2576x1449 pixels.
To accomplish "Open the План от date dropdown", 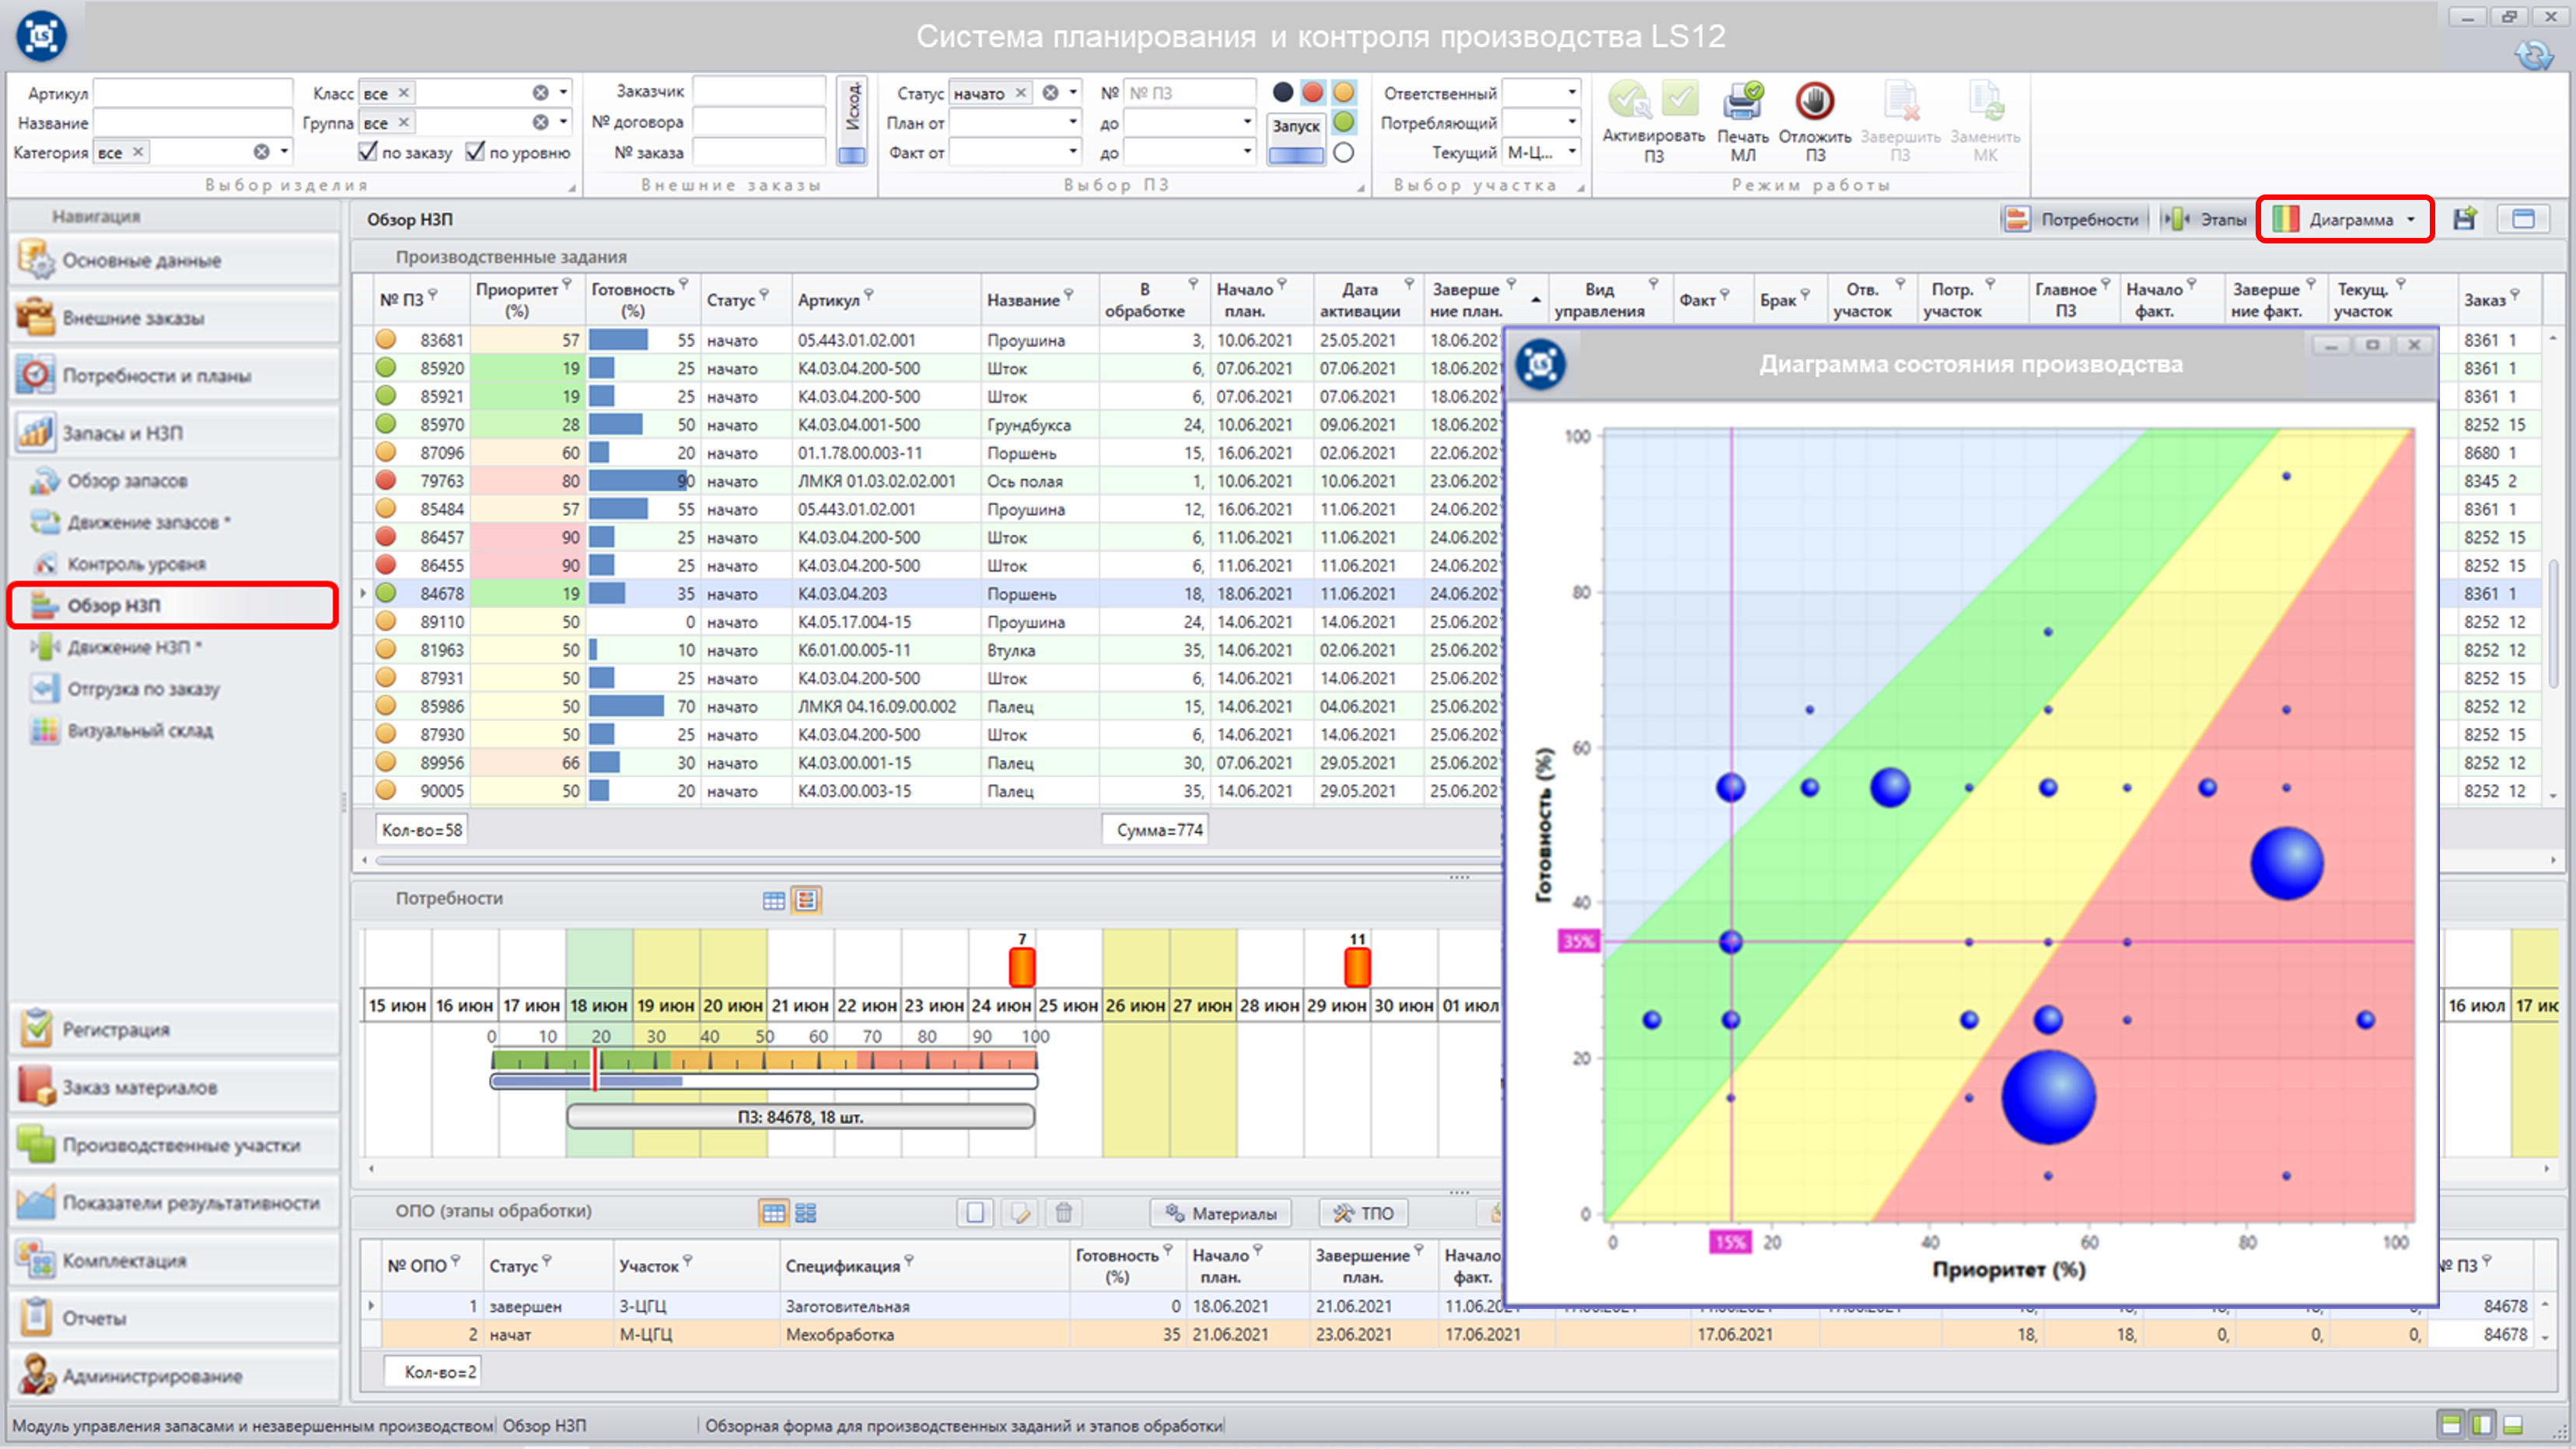I will (1073, 121).
